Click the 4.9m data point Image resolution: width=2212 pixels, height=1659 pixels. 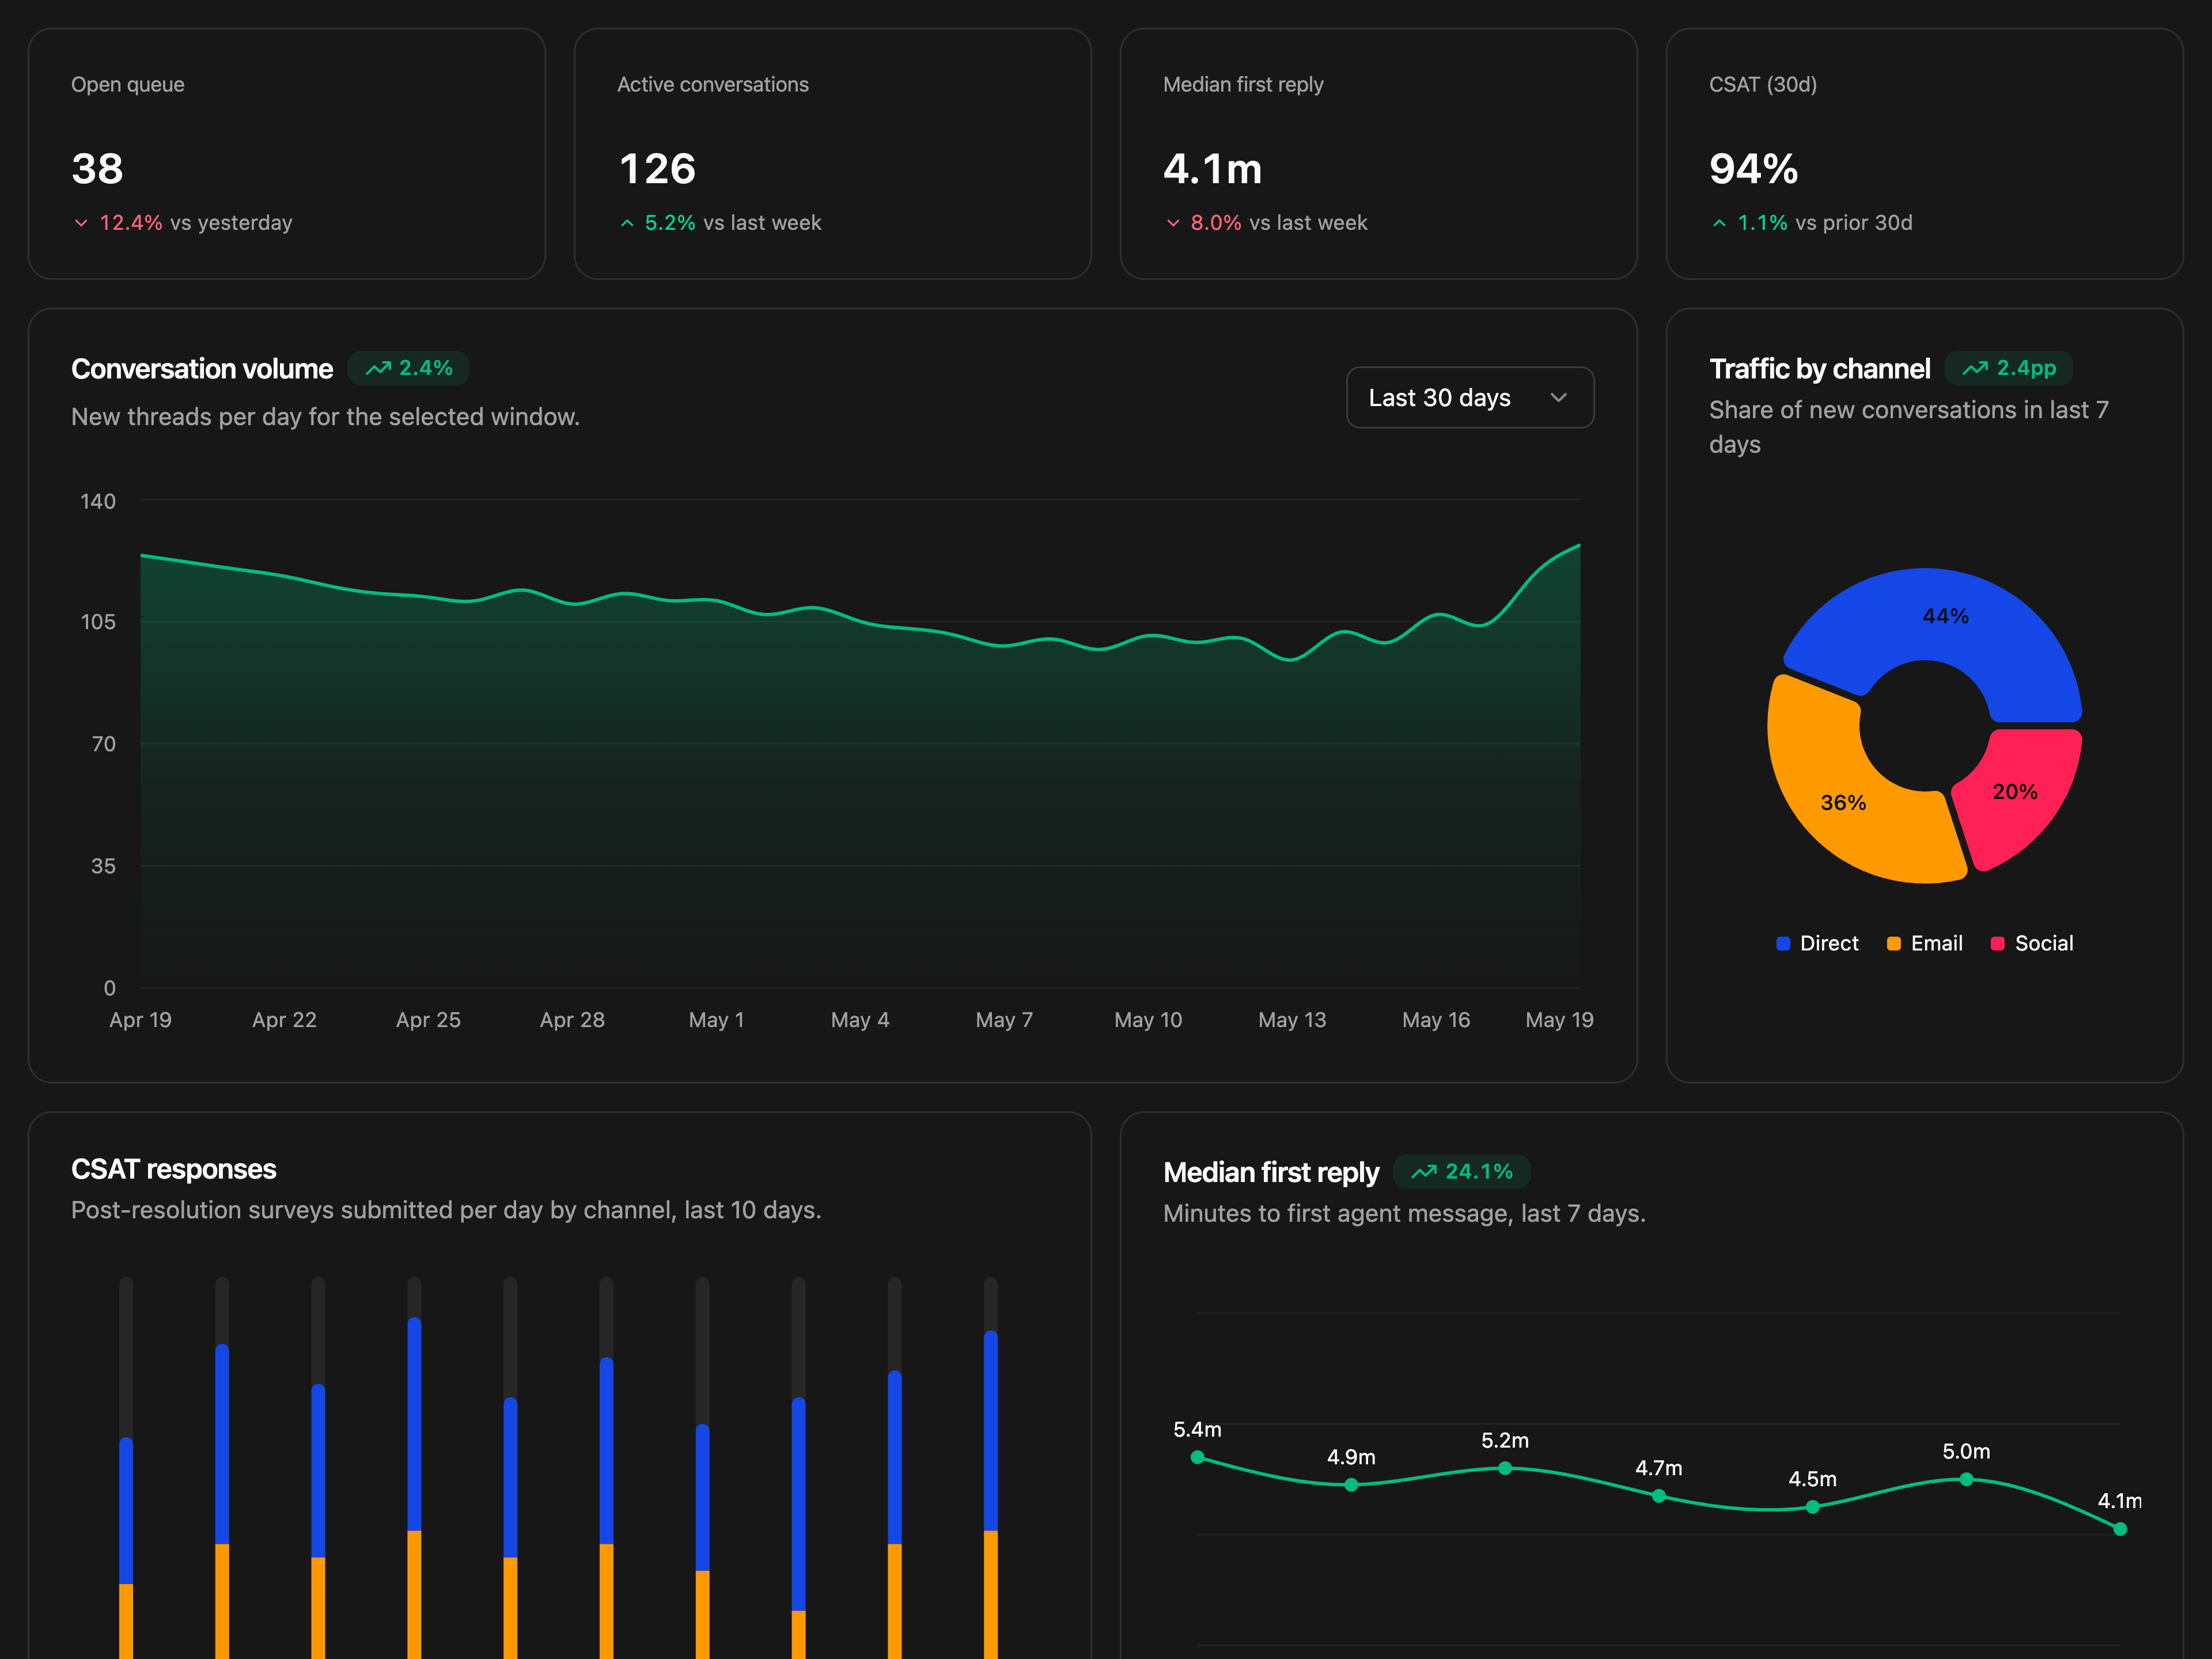pos(1351,1485)
